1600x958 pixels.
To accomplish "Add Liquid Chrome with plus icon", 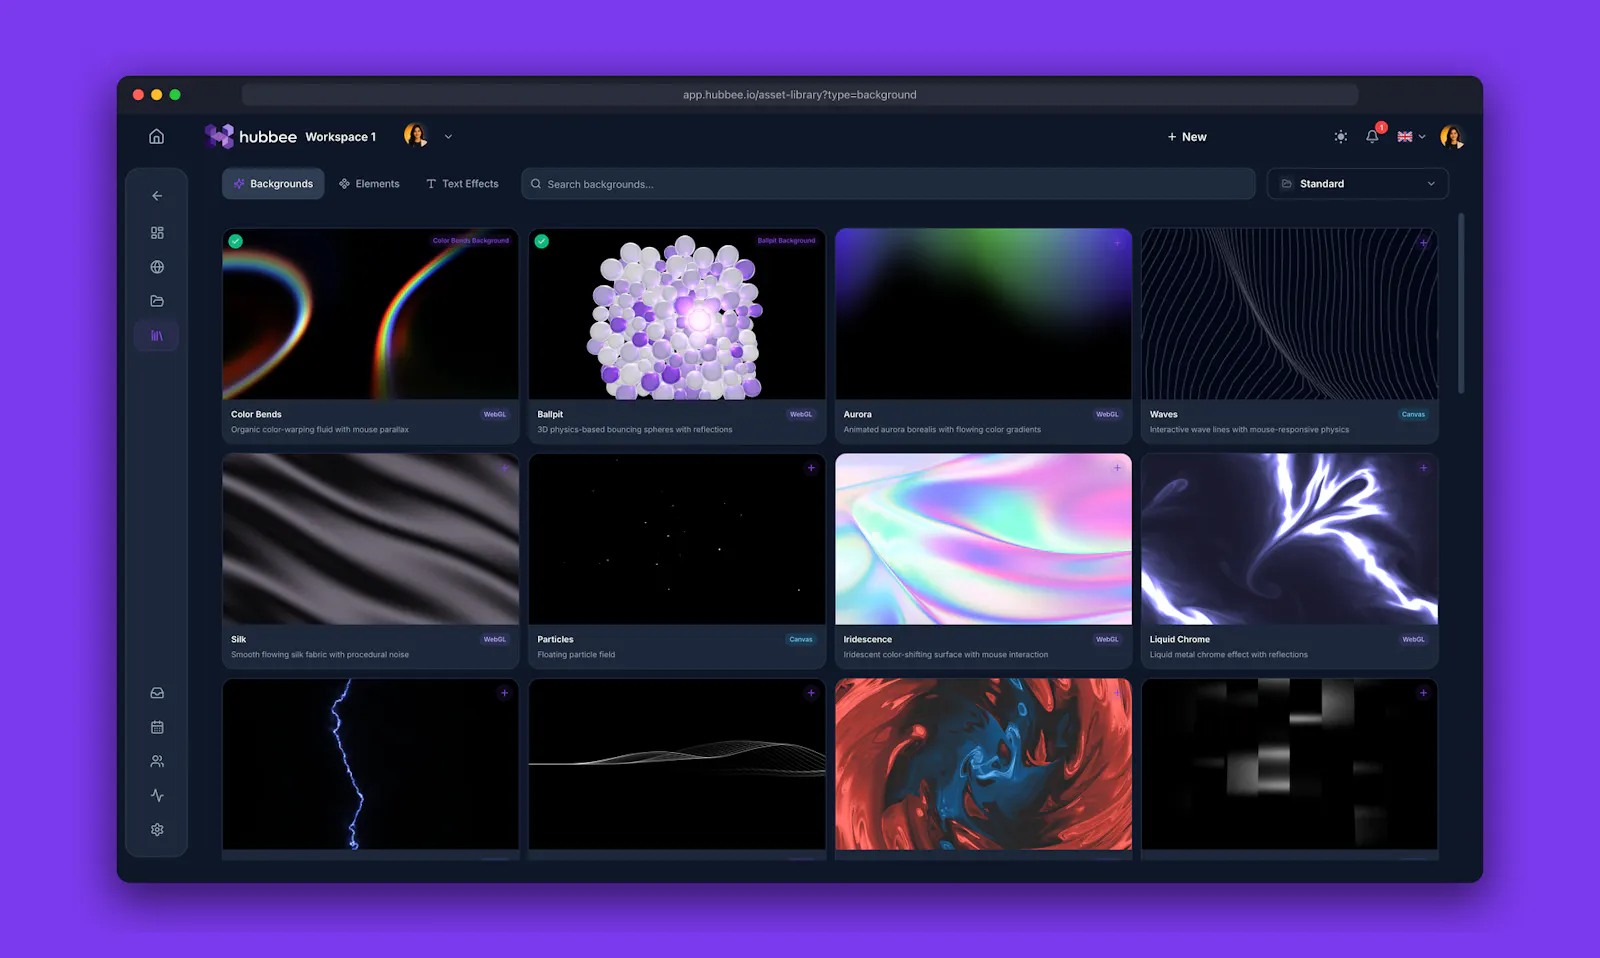I will point(1423,468).
